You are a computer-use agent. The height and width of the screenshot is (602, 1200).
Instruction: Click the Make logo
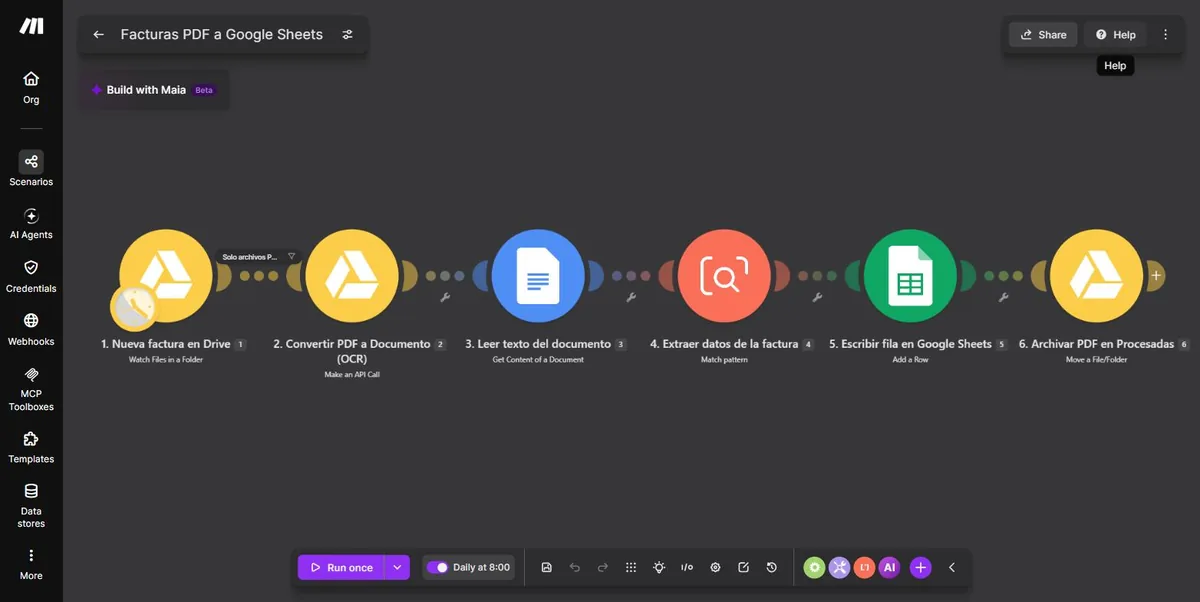[x=31, y=26]
